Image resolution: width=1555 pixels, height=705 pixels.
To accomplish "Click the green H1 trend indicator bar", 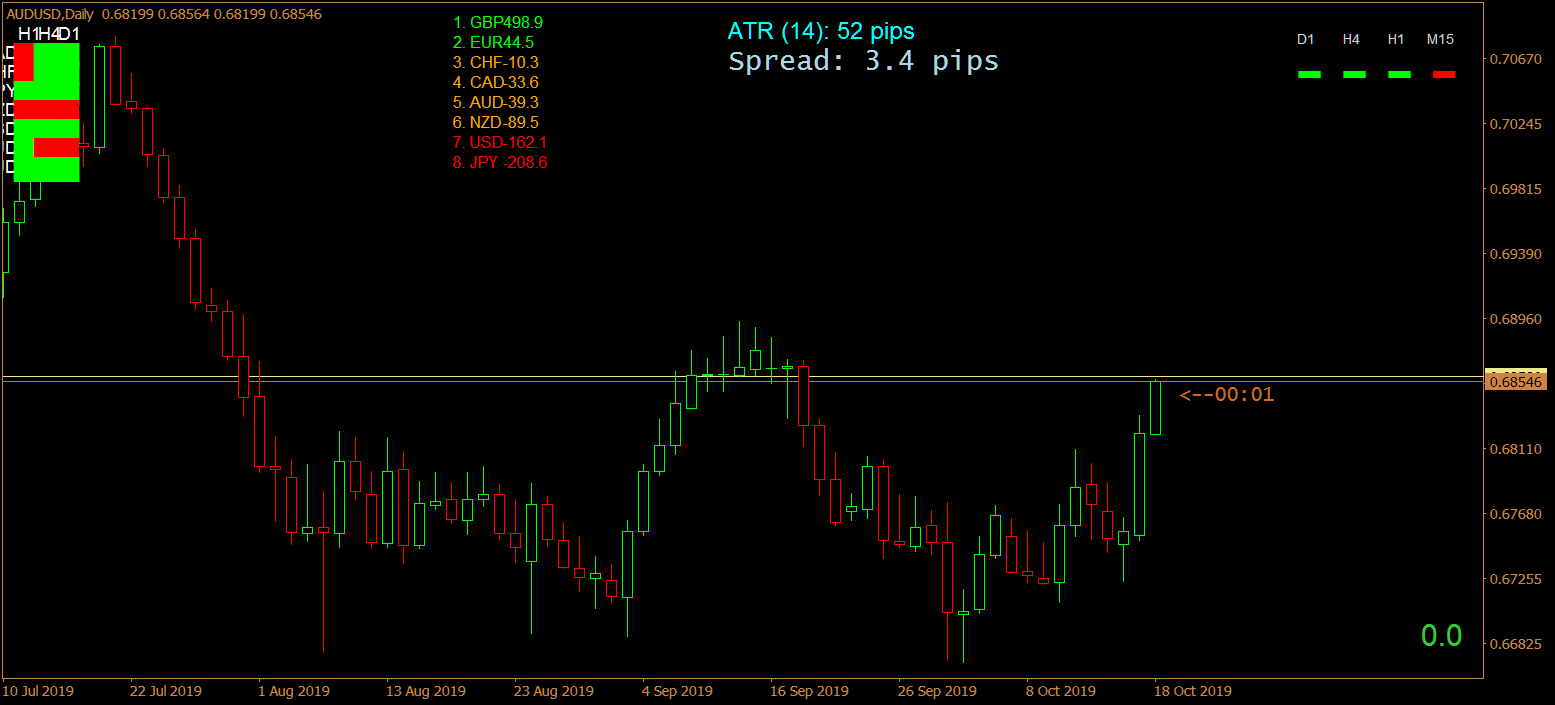I will (1399, 74).
